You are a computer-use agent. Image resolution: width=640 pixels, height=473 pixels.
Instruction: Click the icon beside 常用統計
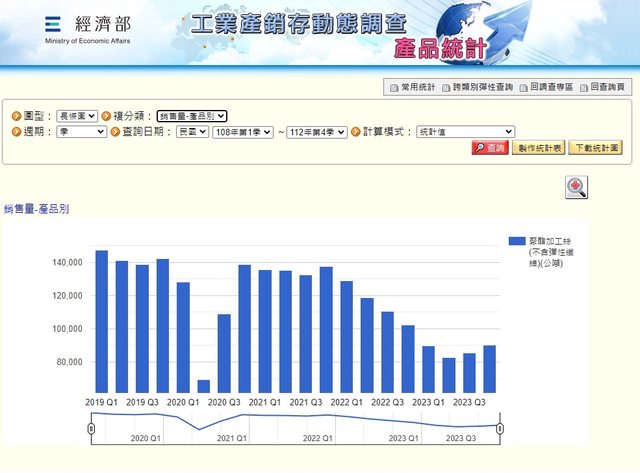393,88
